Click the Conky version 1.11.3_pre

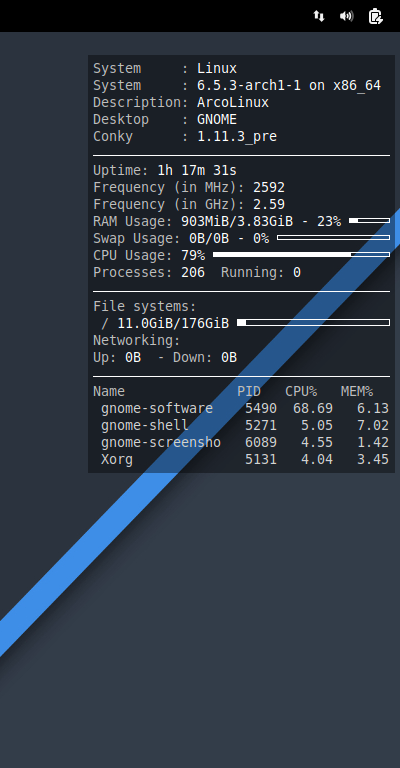(x=237, y=136)
